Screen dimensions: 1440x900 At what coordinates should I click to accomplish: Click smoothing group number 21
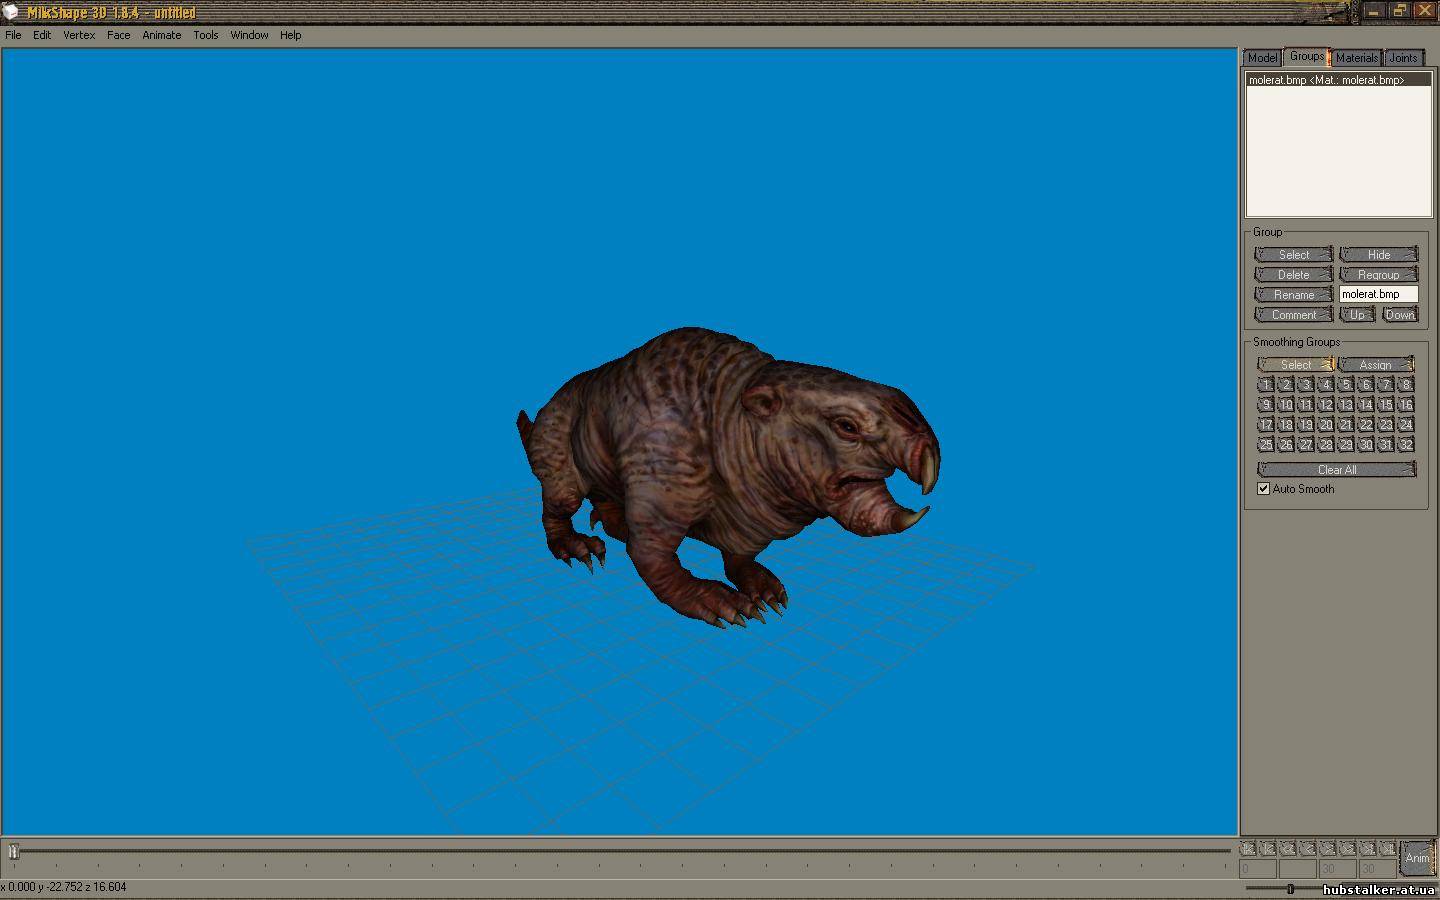(x=1346, y=424)
